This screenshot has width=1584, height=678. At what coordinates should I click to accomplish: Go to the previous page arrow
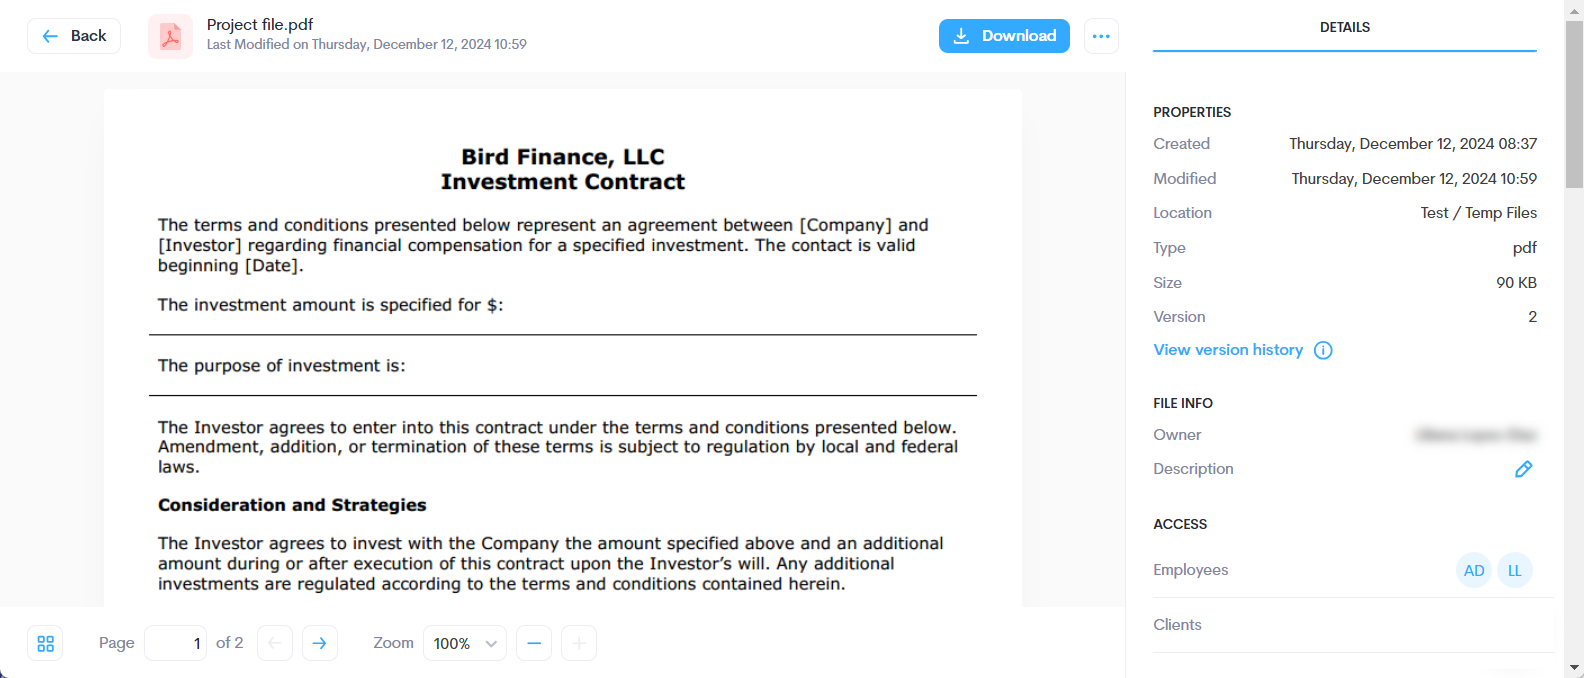coord(275,643)
